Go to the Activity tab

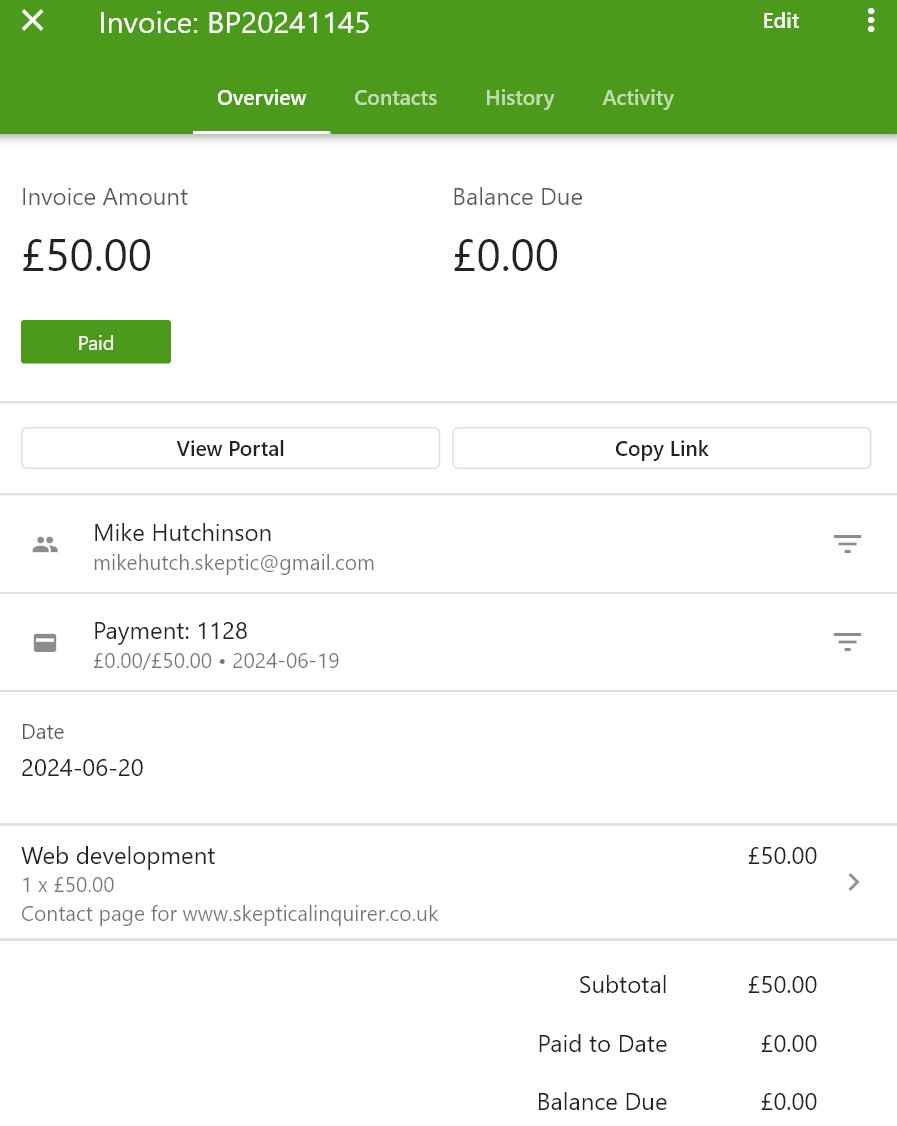pos(638,98)
